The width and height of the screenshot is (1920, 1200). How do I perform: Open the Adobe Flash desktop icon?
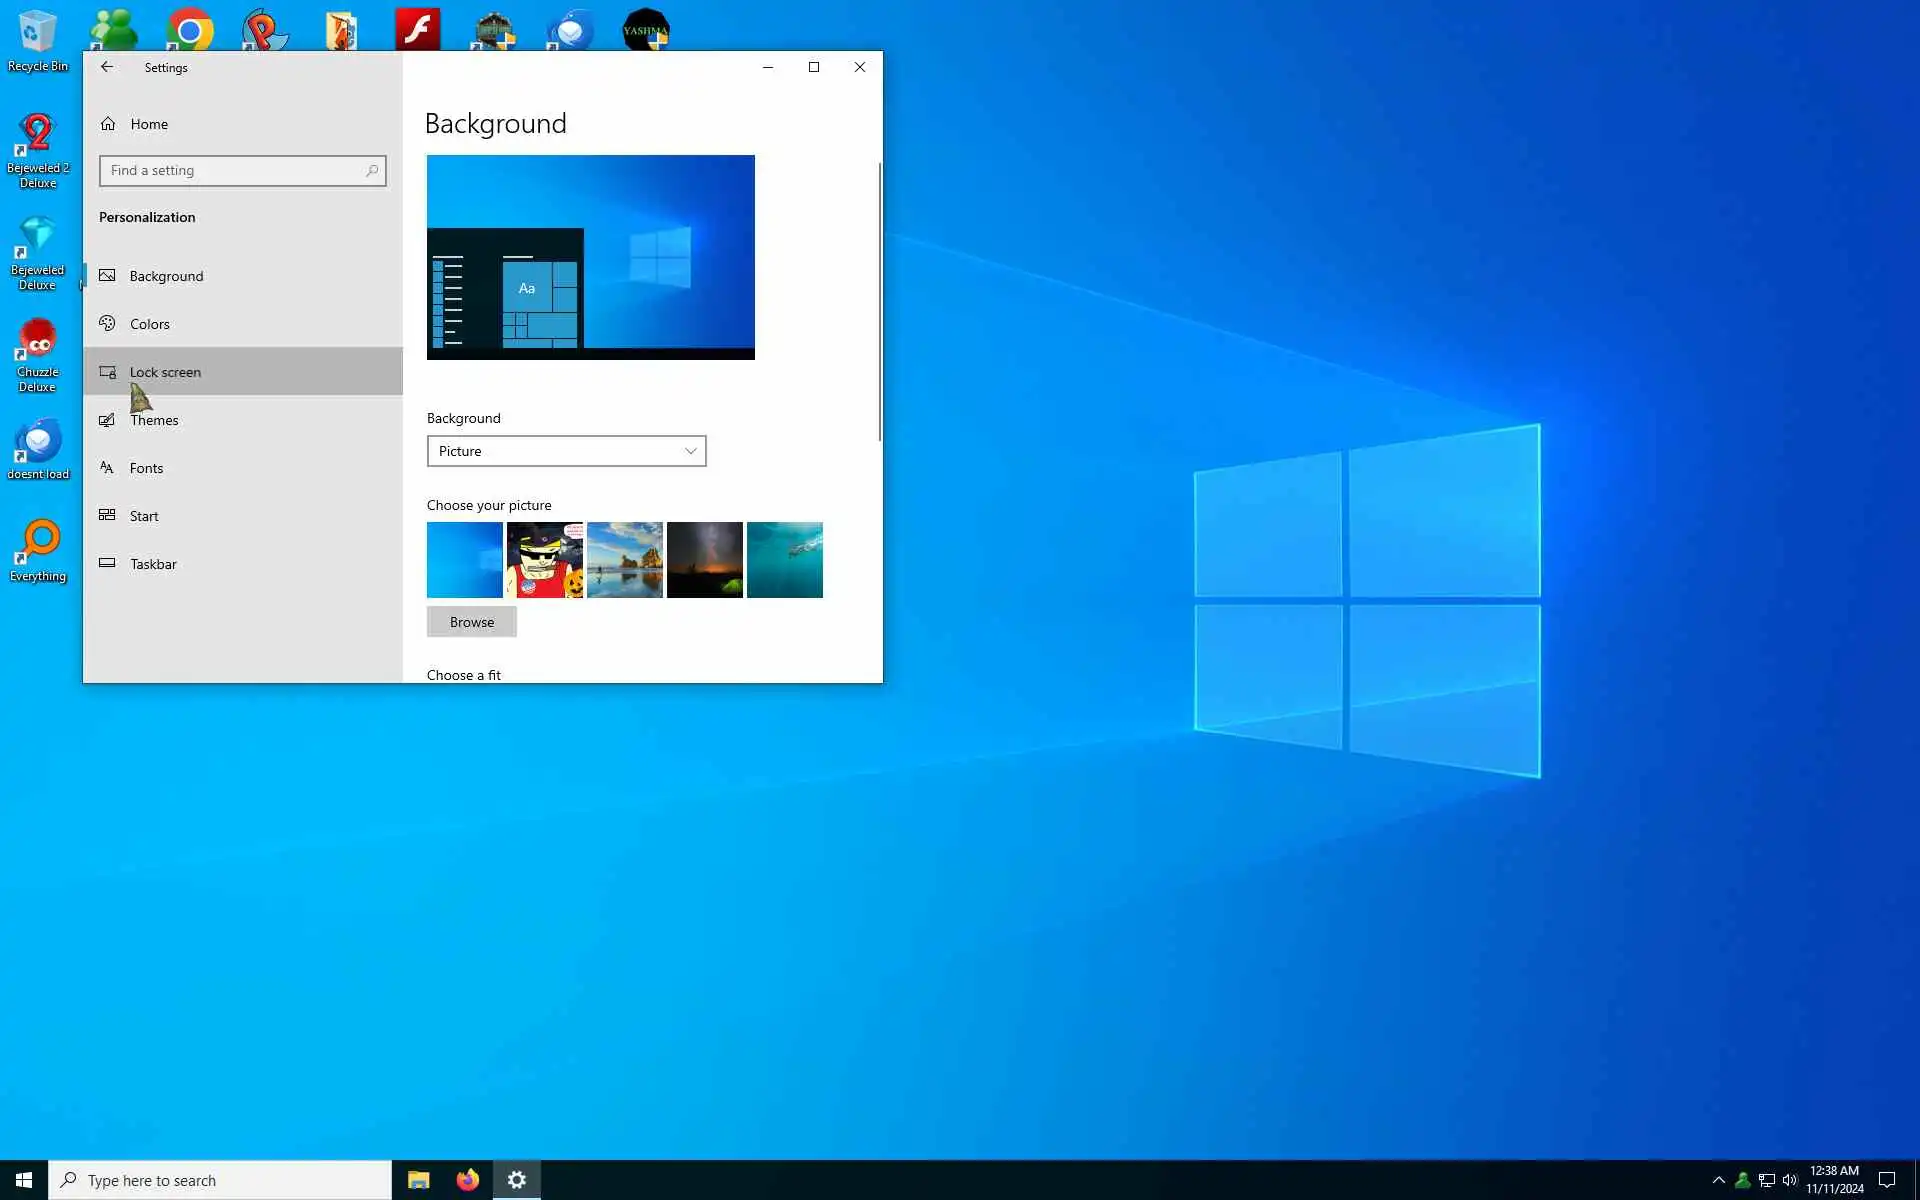click(417, 30)
